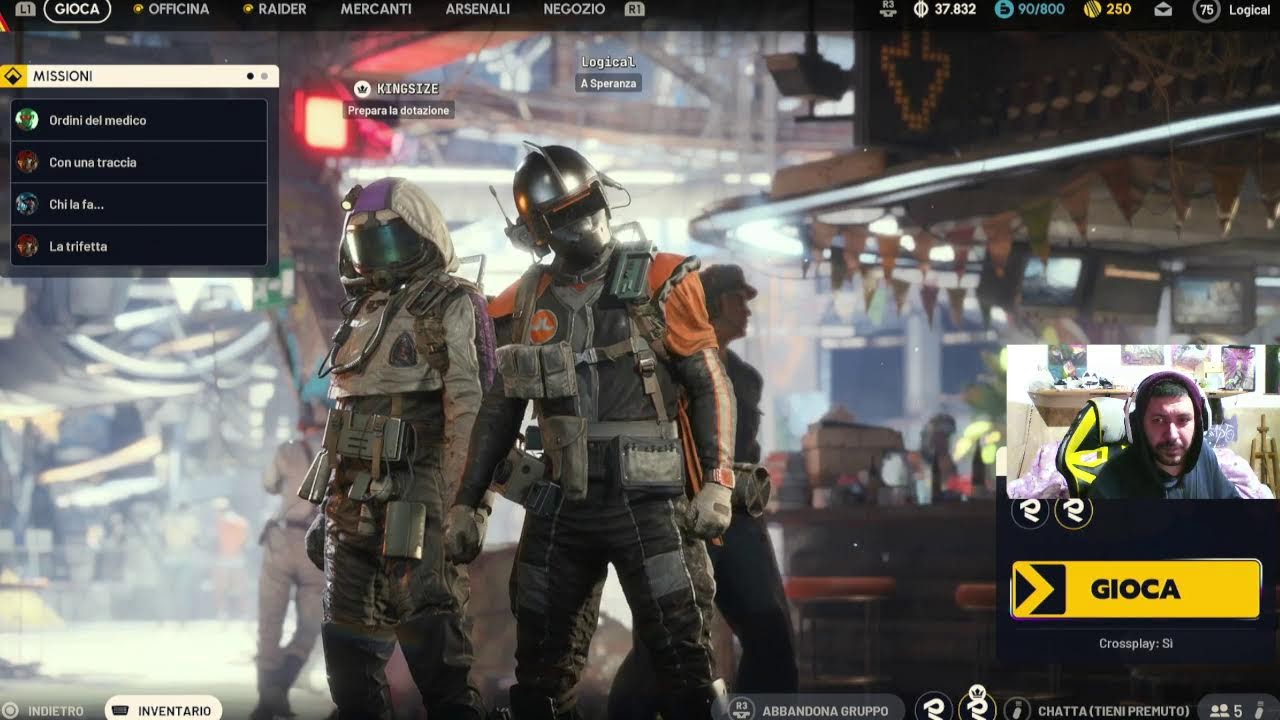Click the blue stash icon beside 90/800
The height and width of the screenshot is (720, 1280).
[x=1004, y=9]
